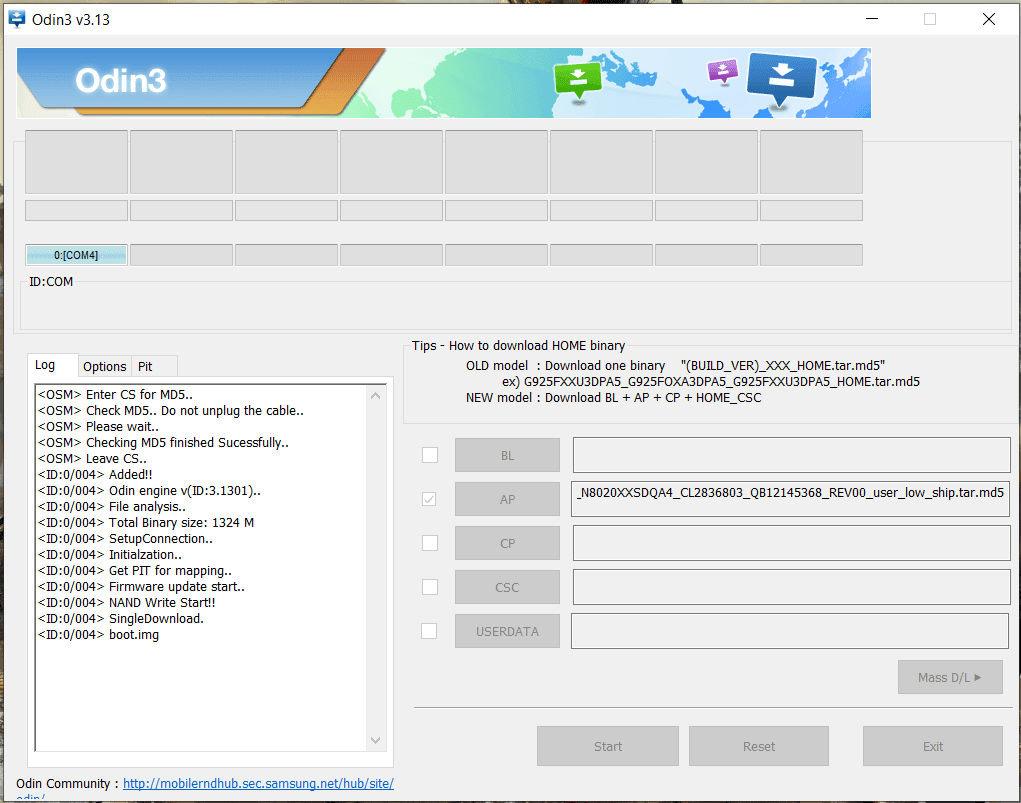1021x803 pixels.
Task: Click the Exit button
Action: [x=932, y=746]
